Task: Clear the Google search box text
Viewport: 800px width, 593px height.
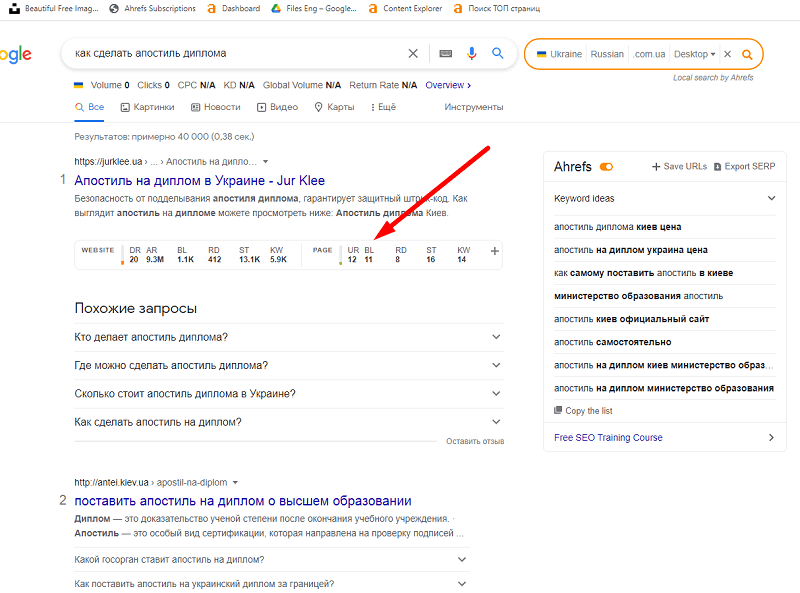Action: pyautogui.click(x=413, y=53)
